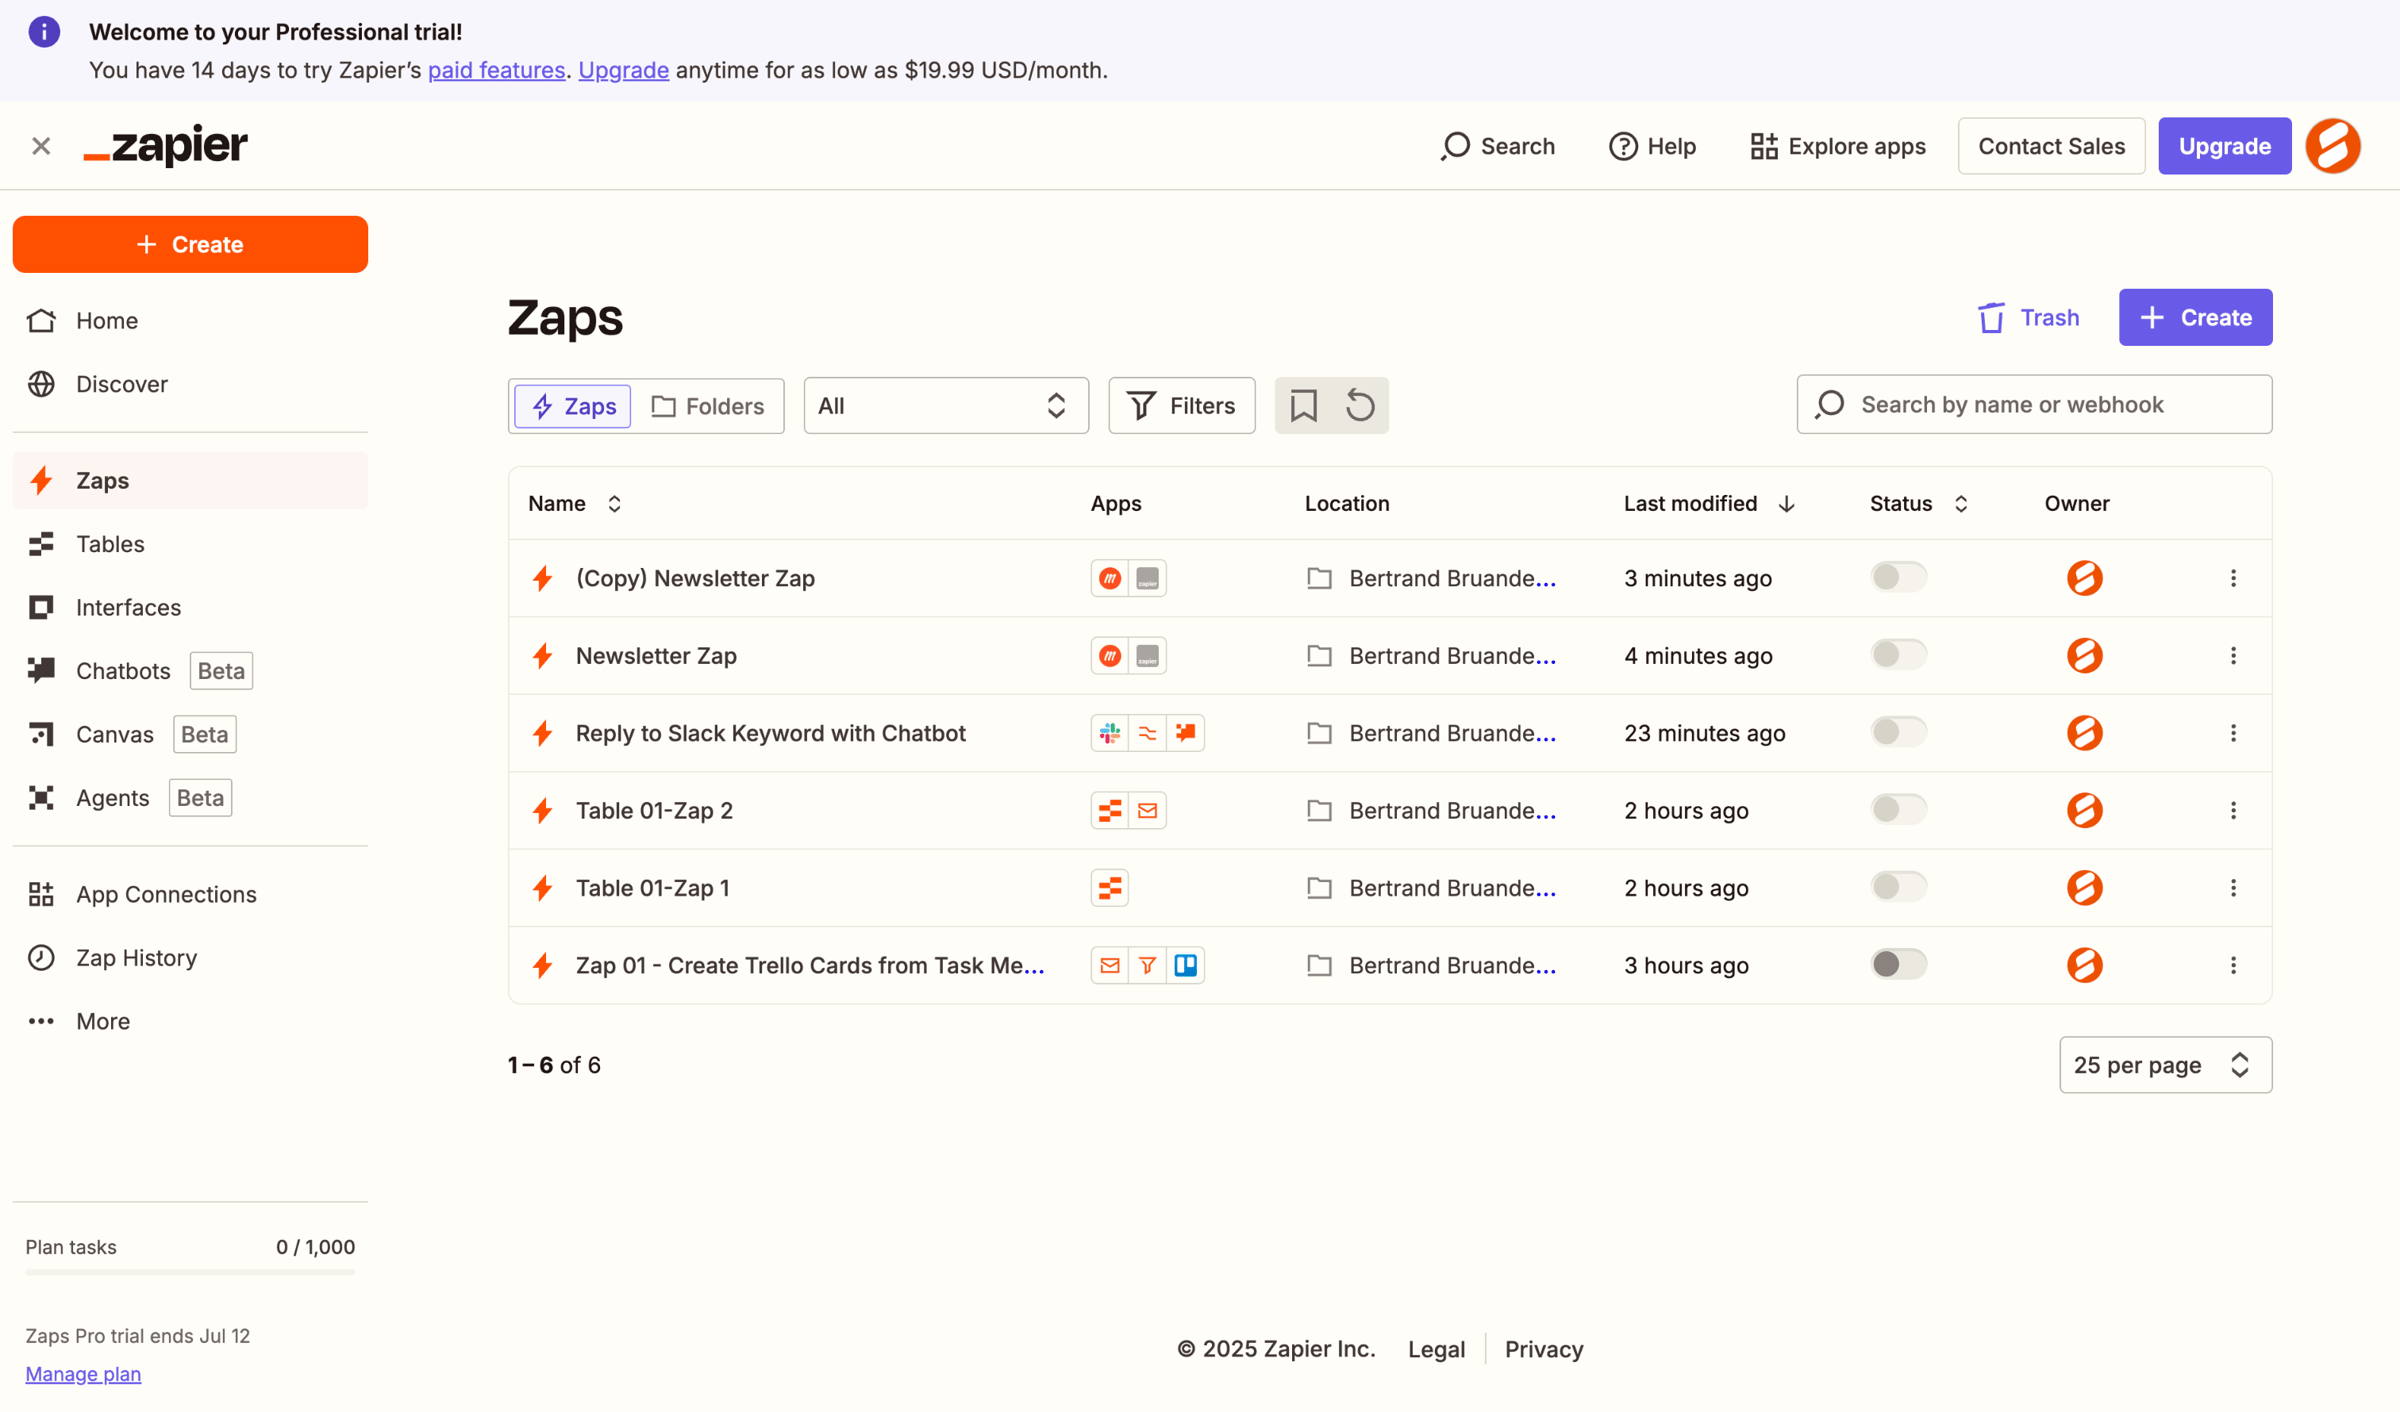The width and height of the screenshot is (2400, 1412).
Task: Click the info icon in the trial banner
Action: [x=44, y=32]
